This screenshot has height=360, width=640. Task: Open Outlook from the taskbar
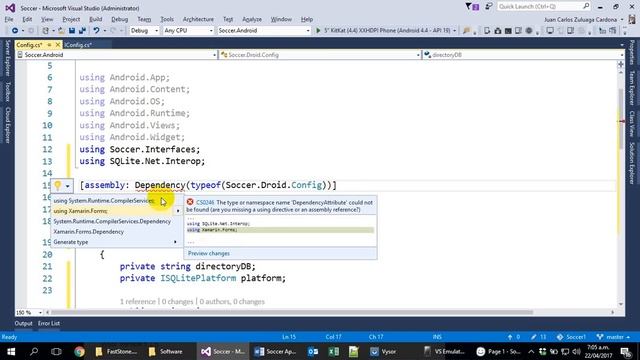pos(313,351)
